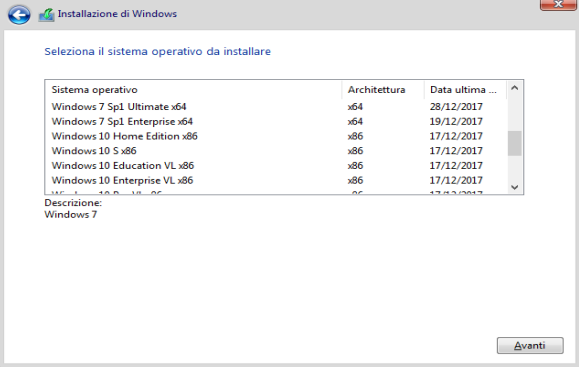
Task: Click x64 architecture of Windows 7 Enterprise
Action: point(355,121)
